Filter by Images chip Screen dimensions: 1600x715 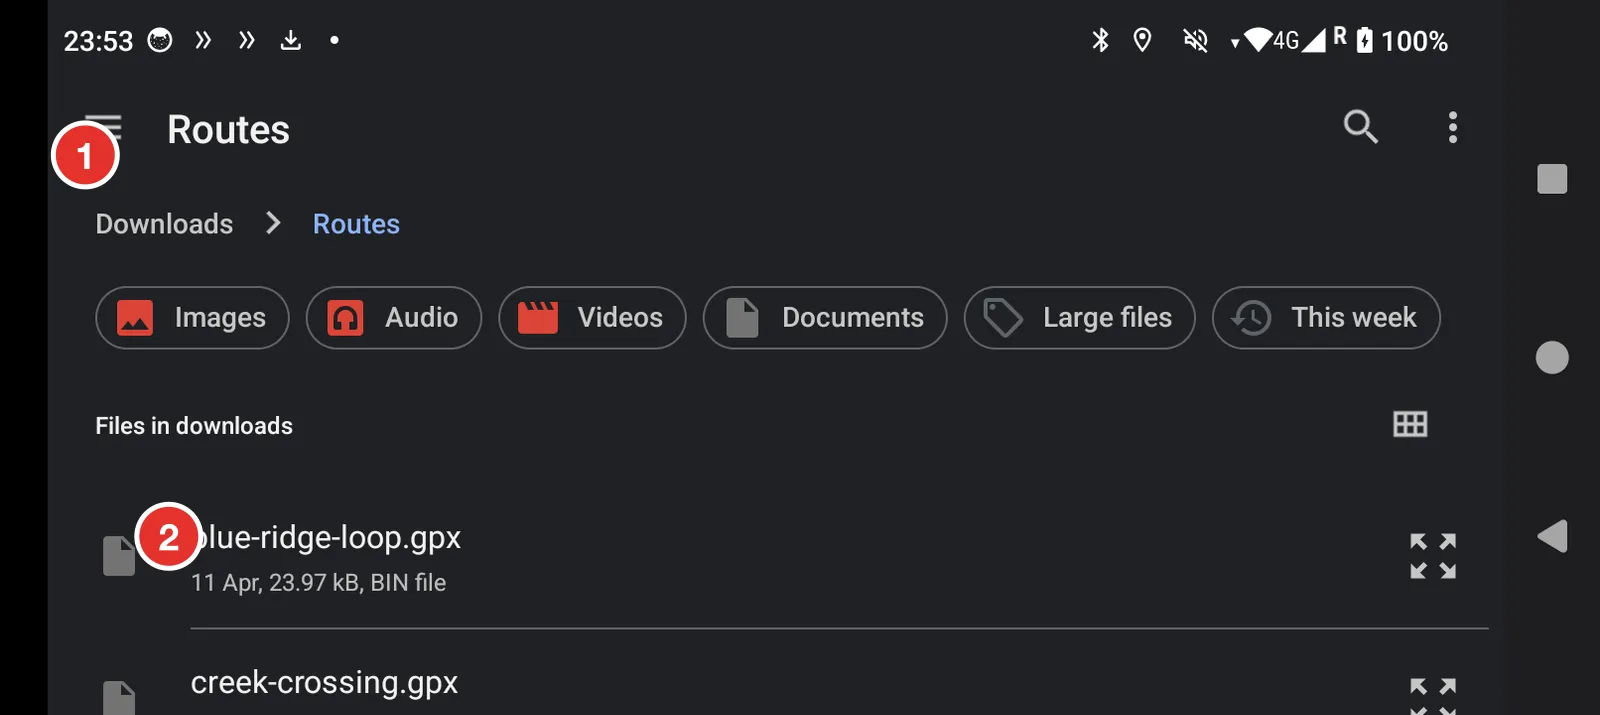(x=192, y=318)
